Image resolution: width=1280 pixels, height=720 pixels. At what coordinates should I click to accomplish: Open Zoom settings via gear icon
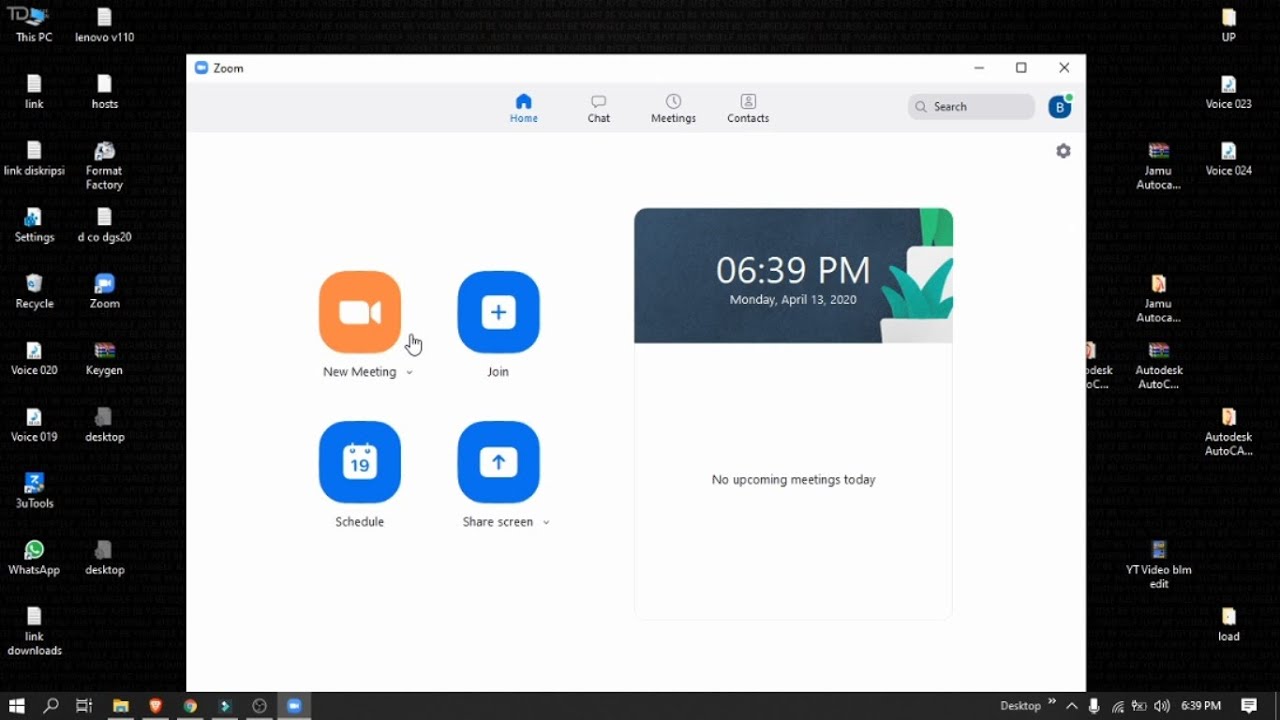(1063, 151)
